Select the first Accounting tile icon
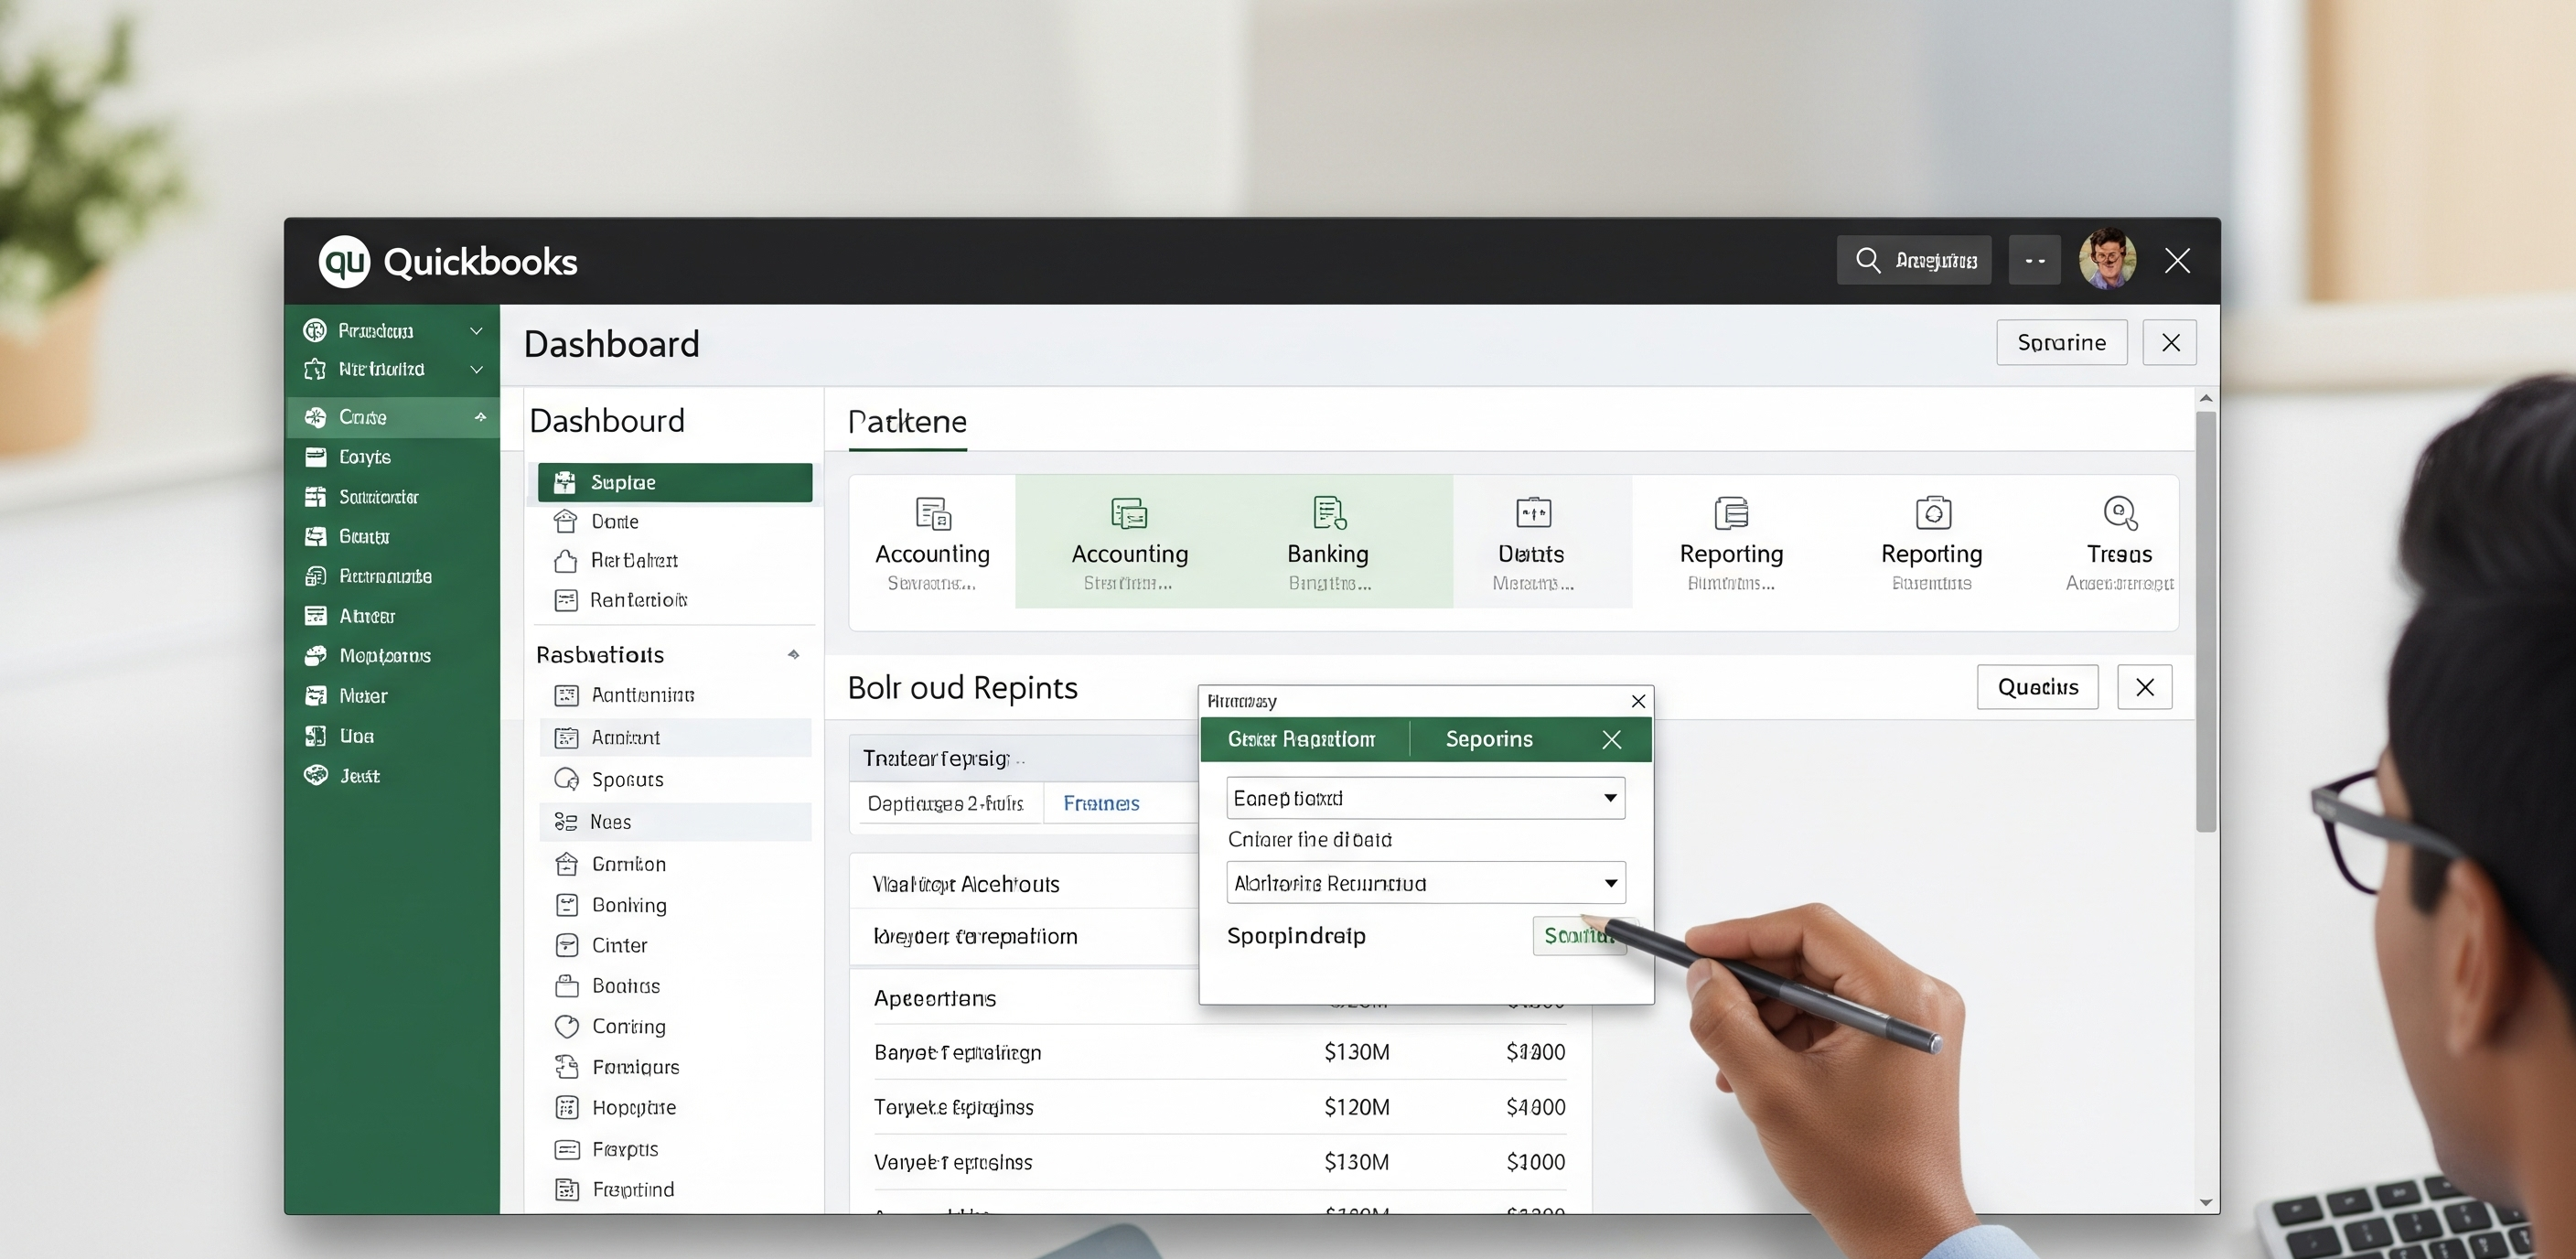2576x1259 pixels. point(932,512)
